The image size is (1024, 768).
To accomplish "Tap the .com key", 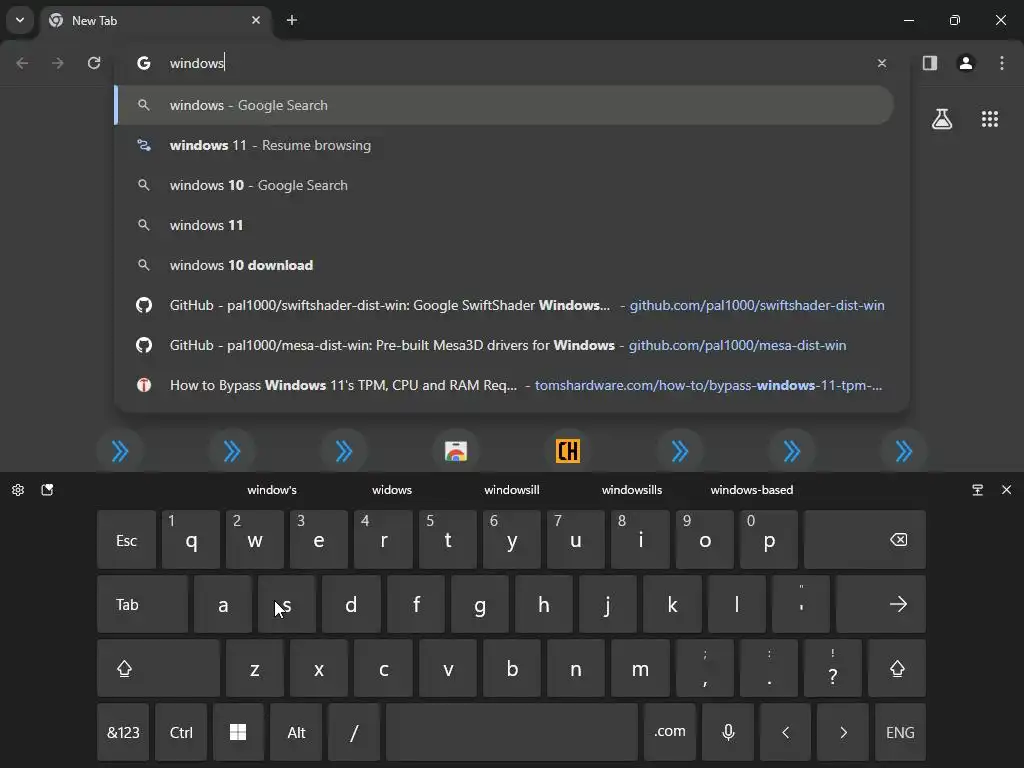I will tap(670, 732).
